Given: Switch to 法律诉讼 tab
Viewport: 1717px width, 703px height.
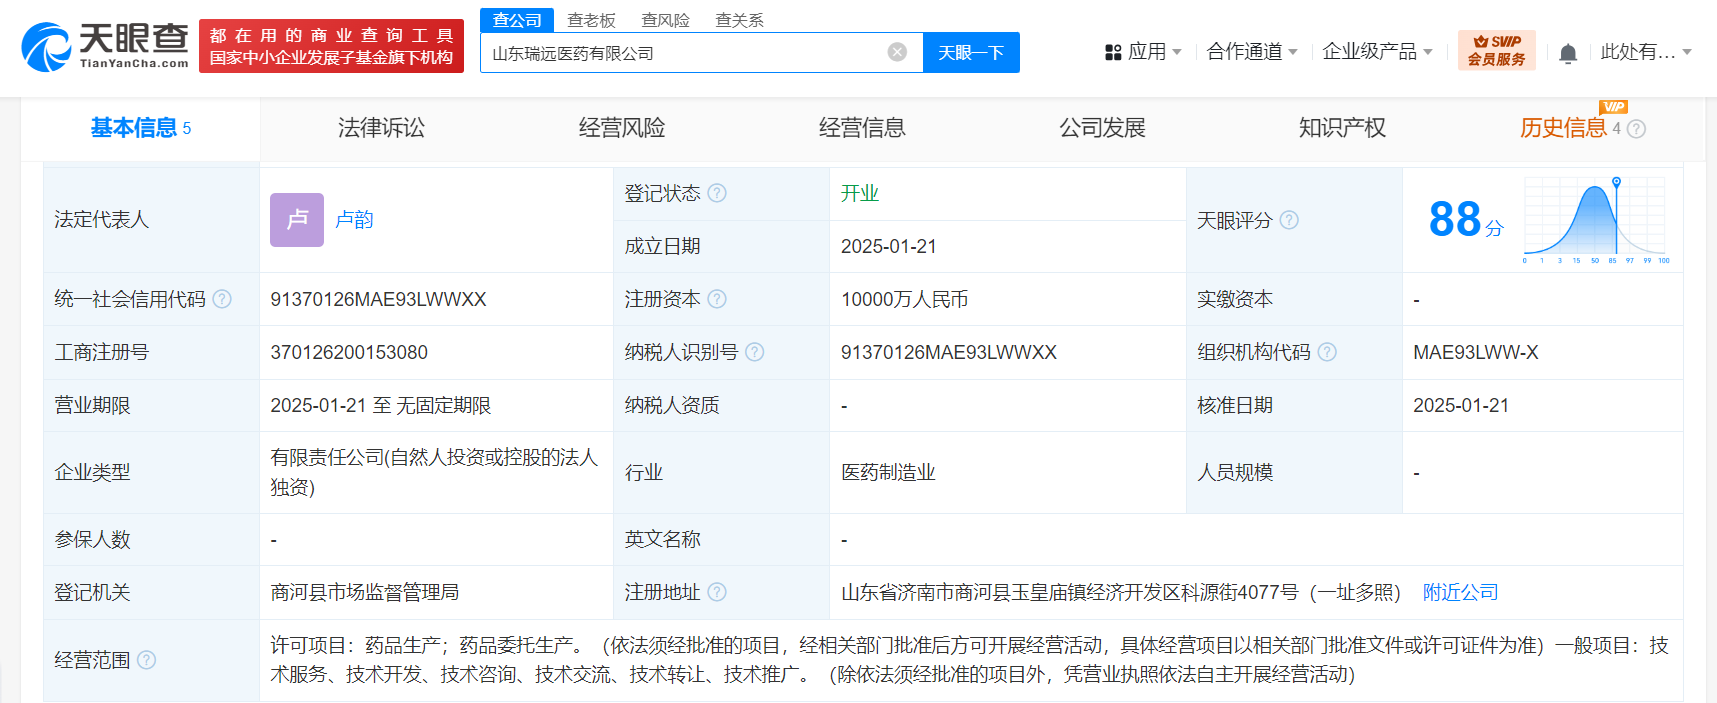Looking at the screenshot, I should pos(381,128).
